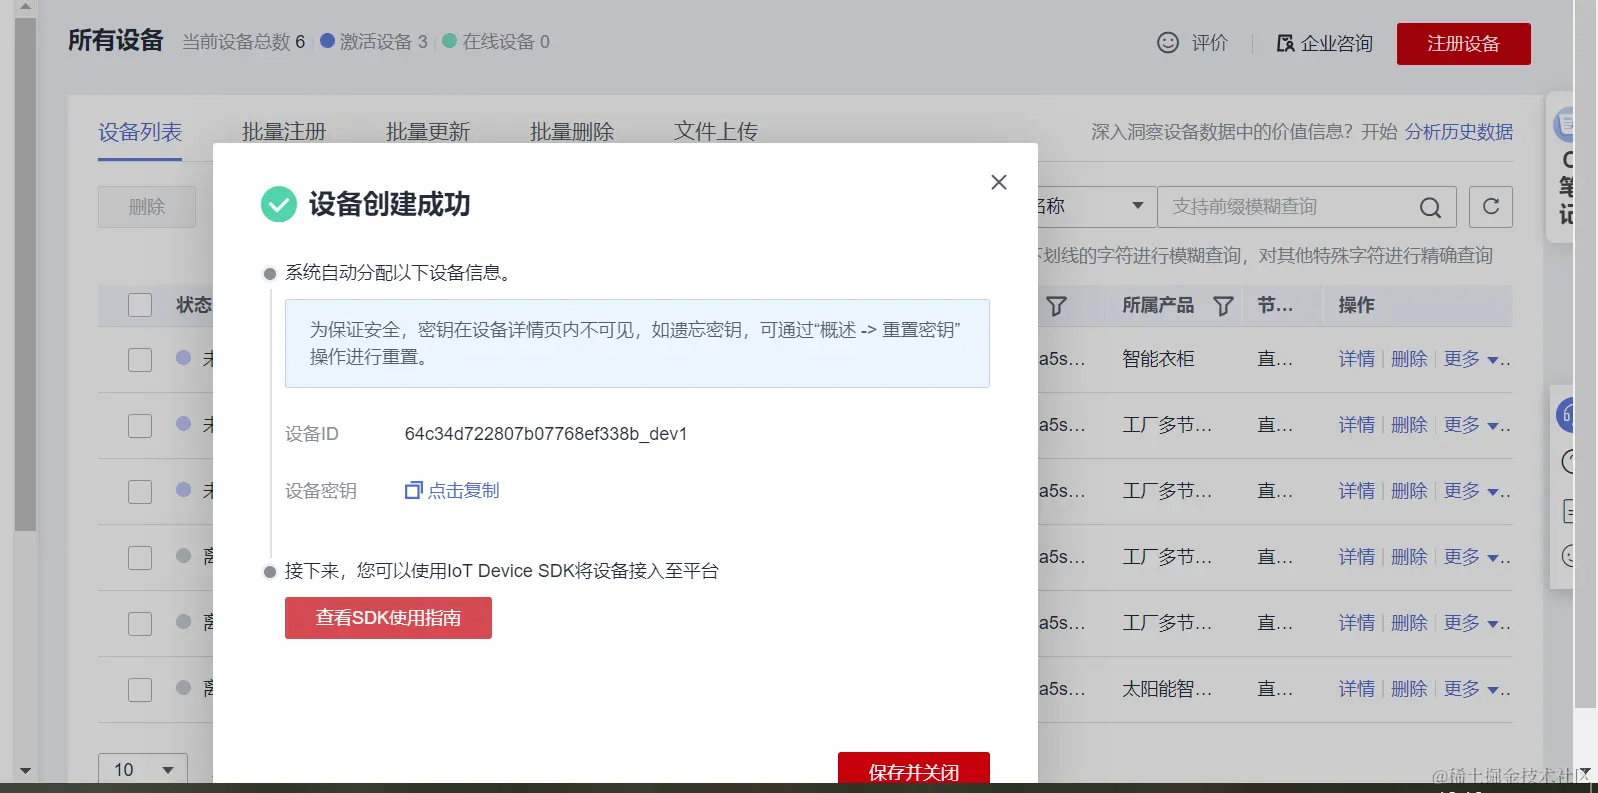The image size is (1598, 793).
Task: Click 删除 in 智能衣柜 row
Action: [1409, 359]
